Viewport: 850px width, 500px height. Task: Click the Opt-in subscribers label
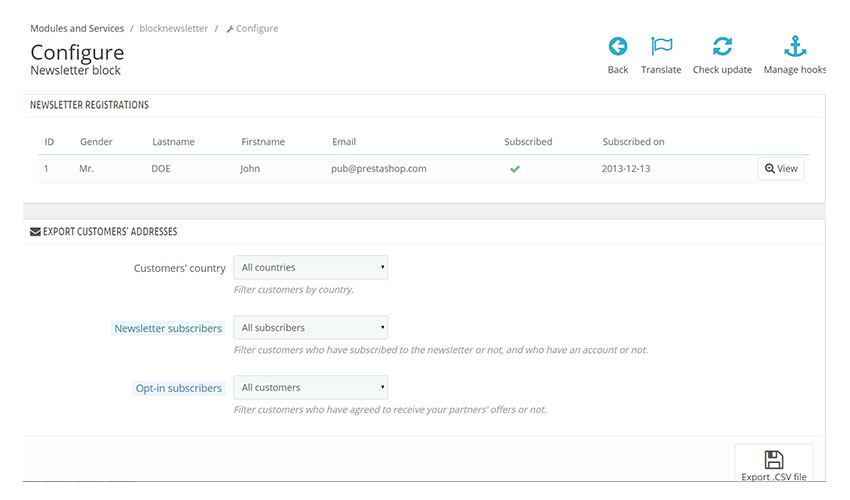(178, 388)
